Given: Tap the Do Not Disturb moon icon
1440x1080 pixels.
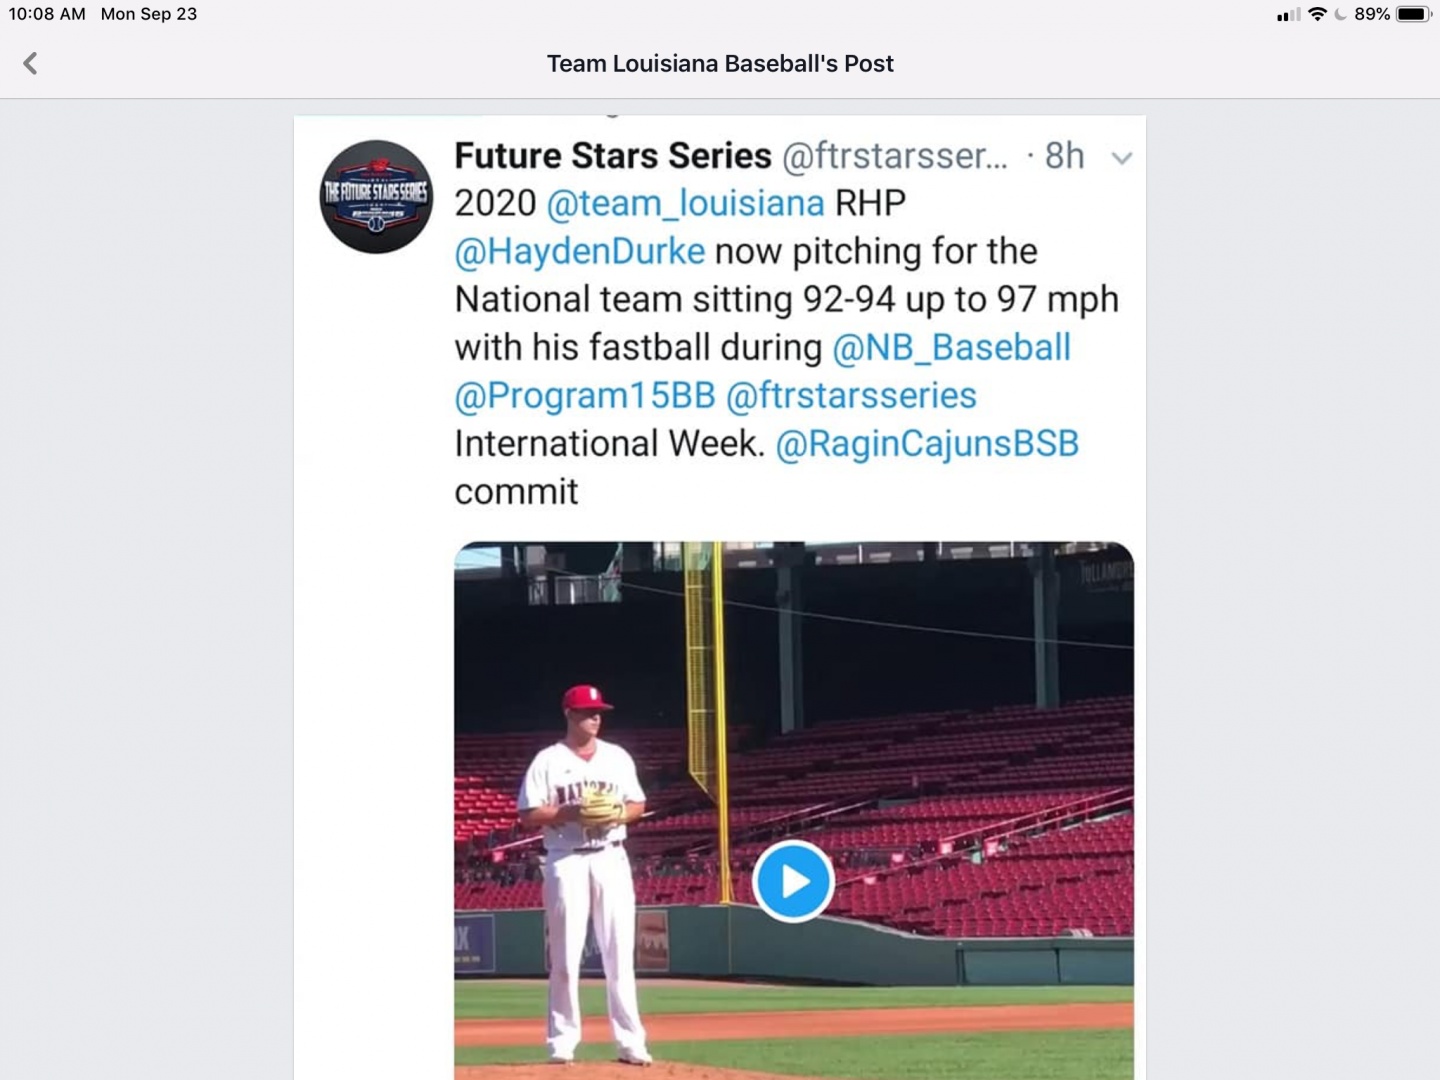Looking at the screenshot, I should [1340, 14].
